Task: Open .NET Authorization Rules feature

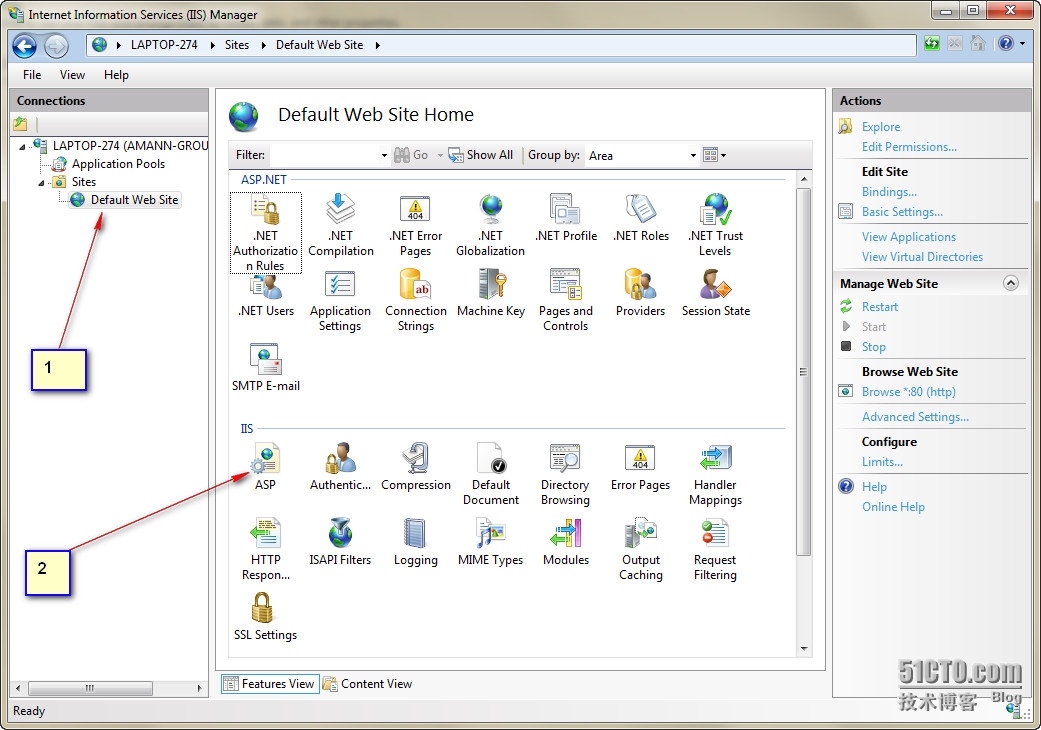Action: coord(266,232)
